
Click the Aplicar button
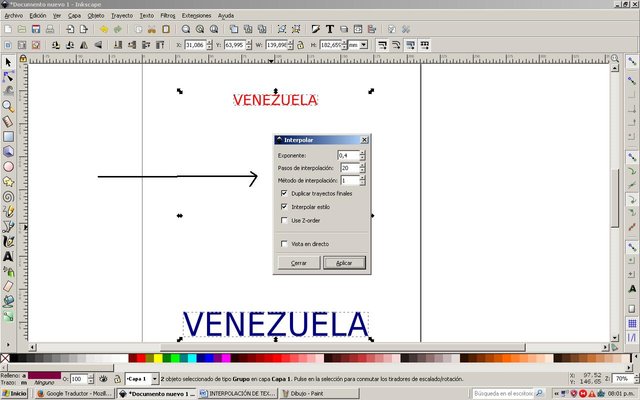pyautogui.click(x=344, y=263)
